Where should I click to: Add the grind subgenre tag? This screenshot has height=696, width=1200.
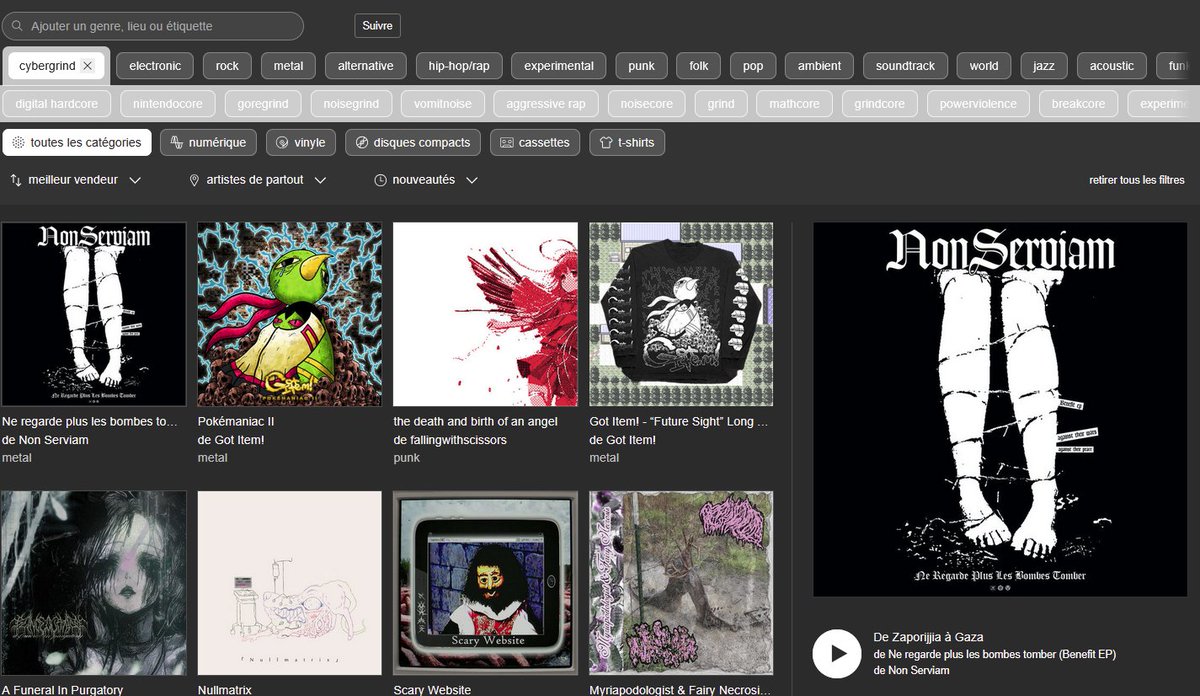[721, 104]
